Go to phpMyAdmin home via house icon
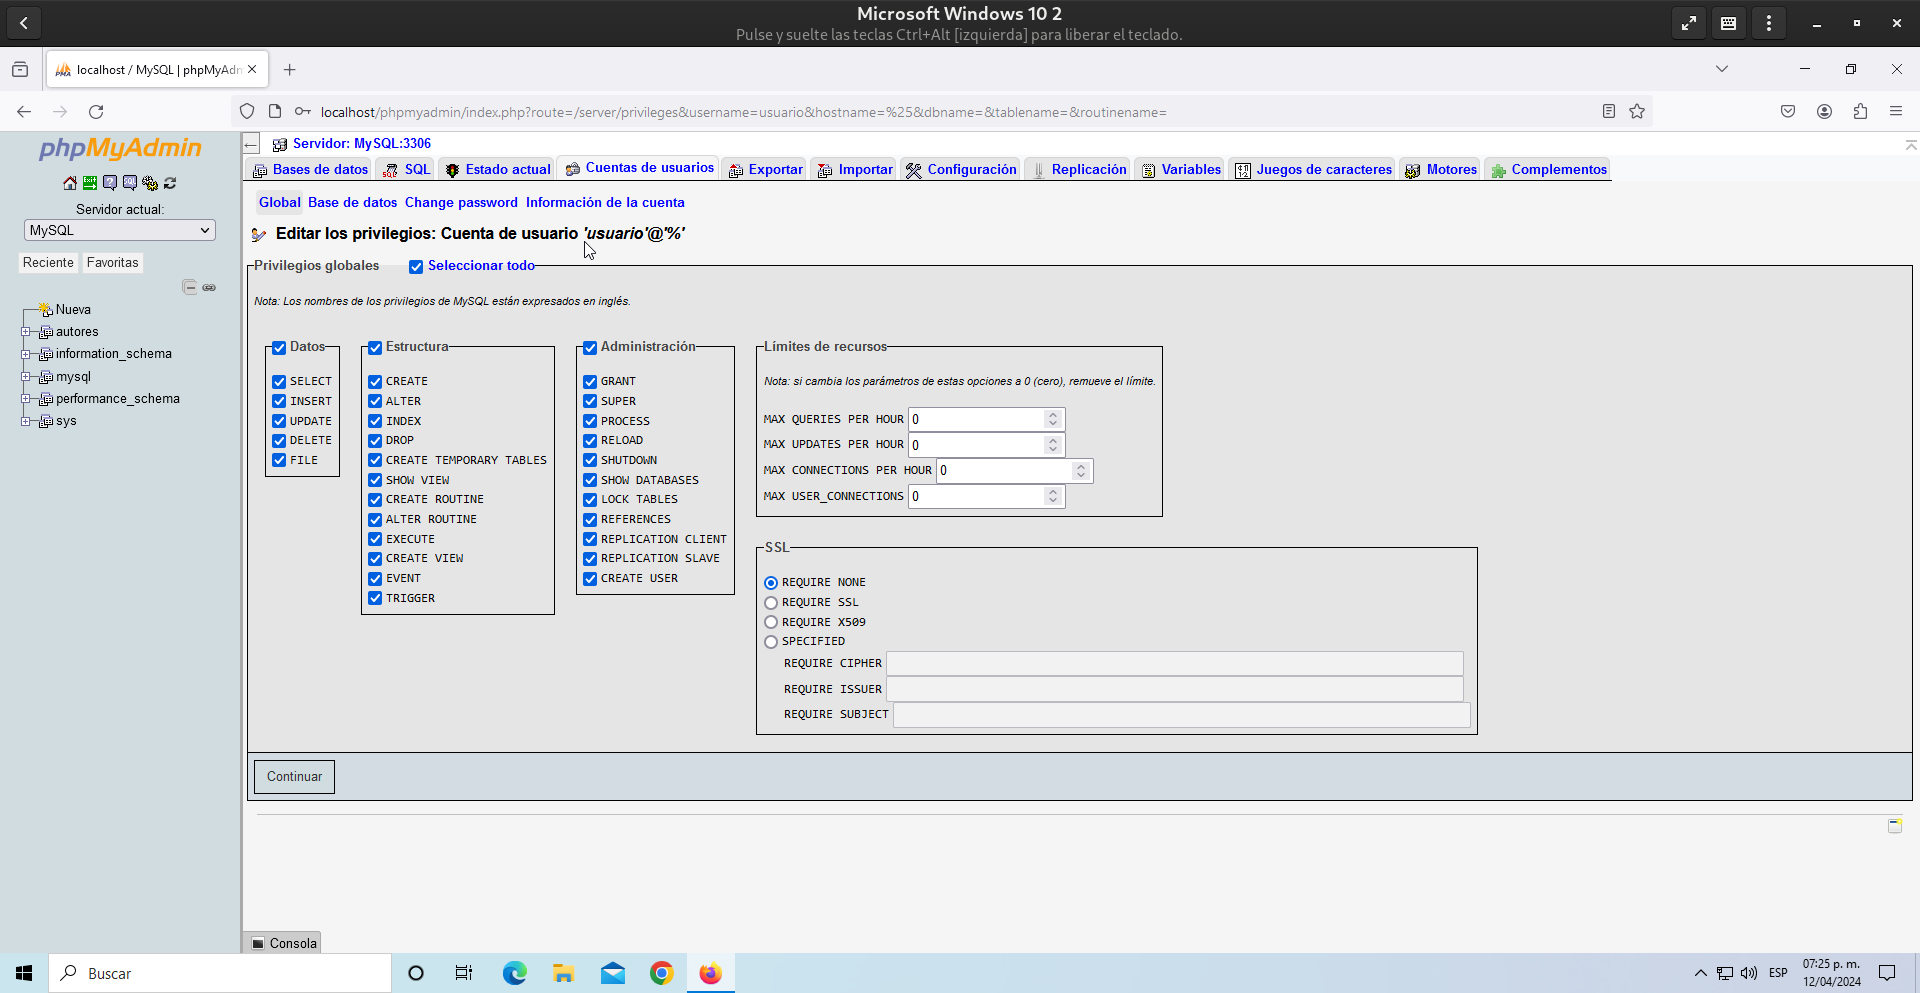 (70, 183)
